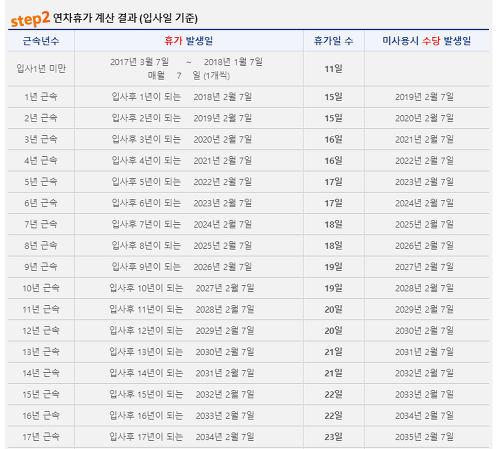Click the 입사1년 미만 row label

41,69
